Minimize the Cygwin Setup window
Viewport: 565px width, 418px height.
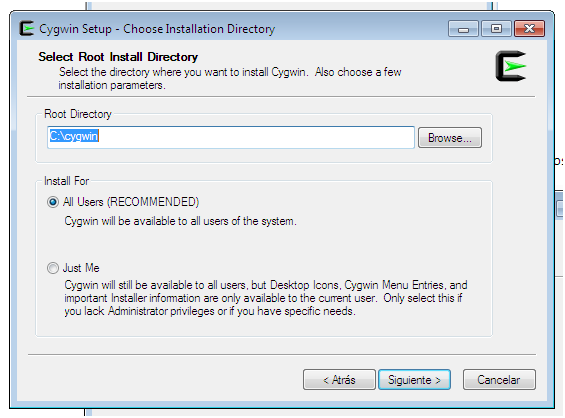click(x=463, y=29)
